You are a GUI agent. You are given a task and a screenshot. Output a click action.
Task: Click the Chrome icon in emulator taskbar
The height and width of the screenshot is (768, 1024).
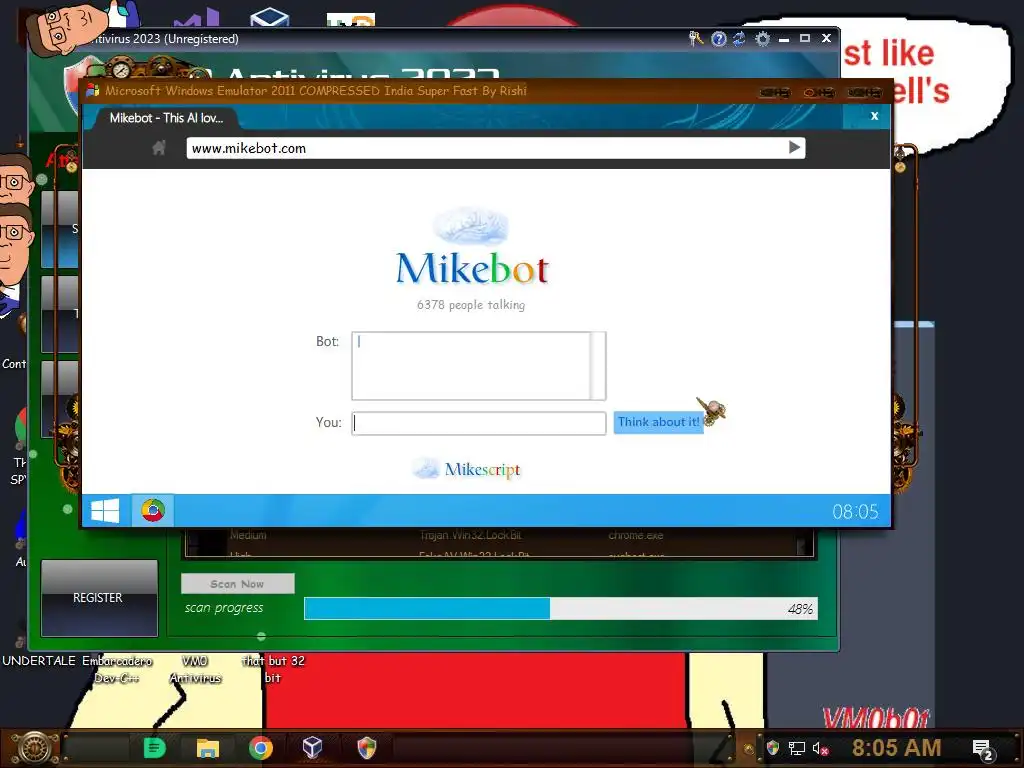click(x=153, y=511)
